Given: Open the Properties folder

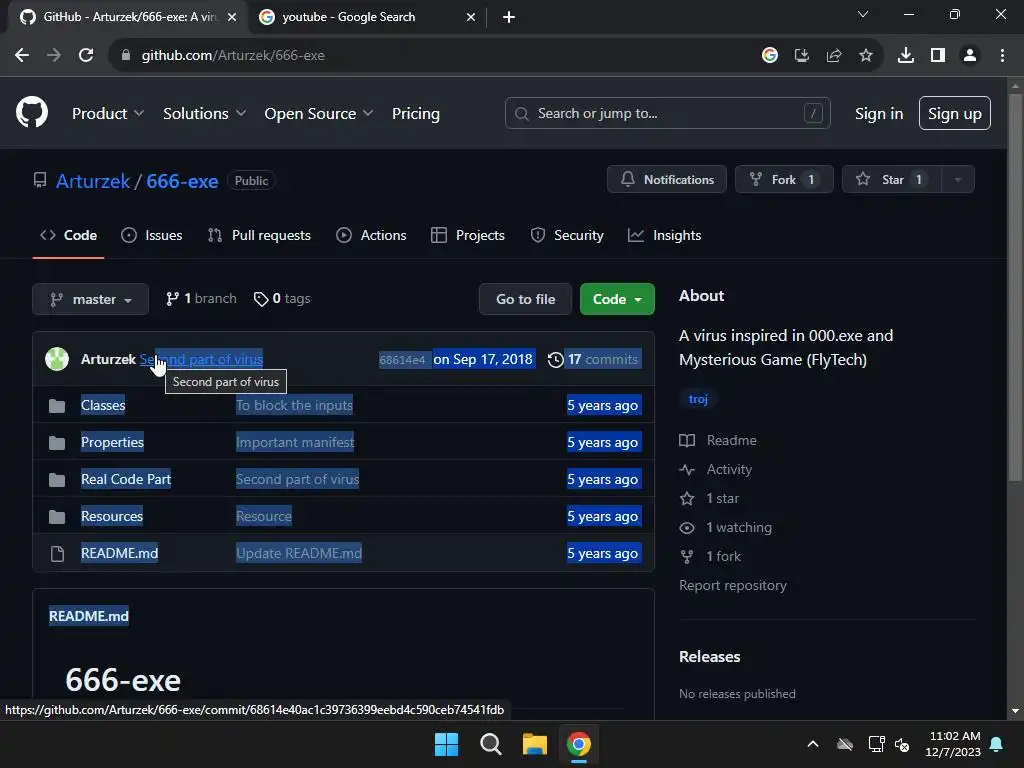Looking at the screenshot, I should (112, 442).
